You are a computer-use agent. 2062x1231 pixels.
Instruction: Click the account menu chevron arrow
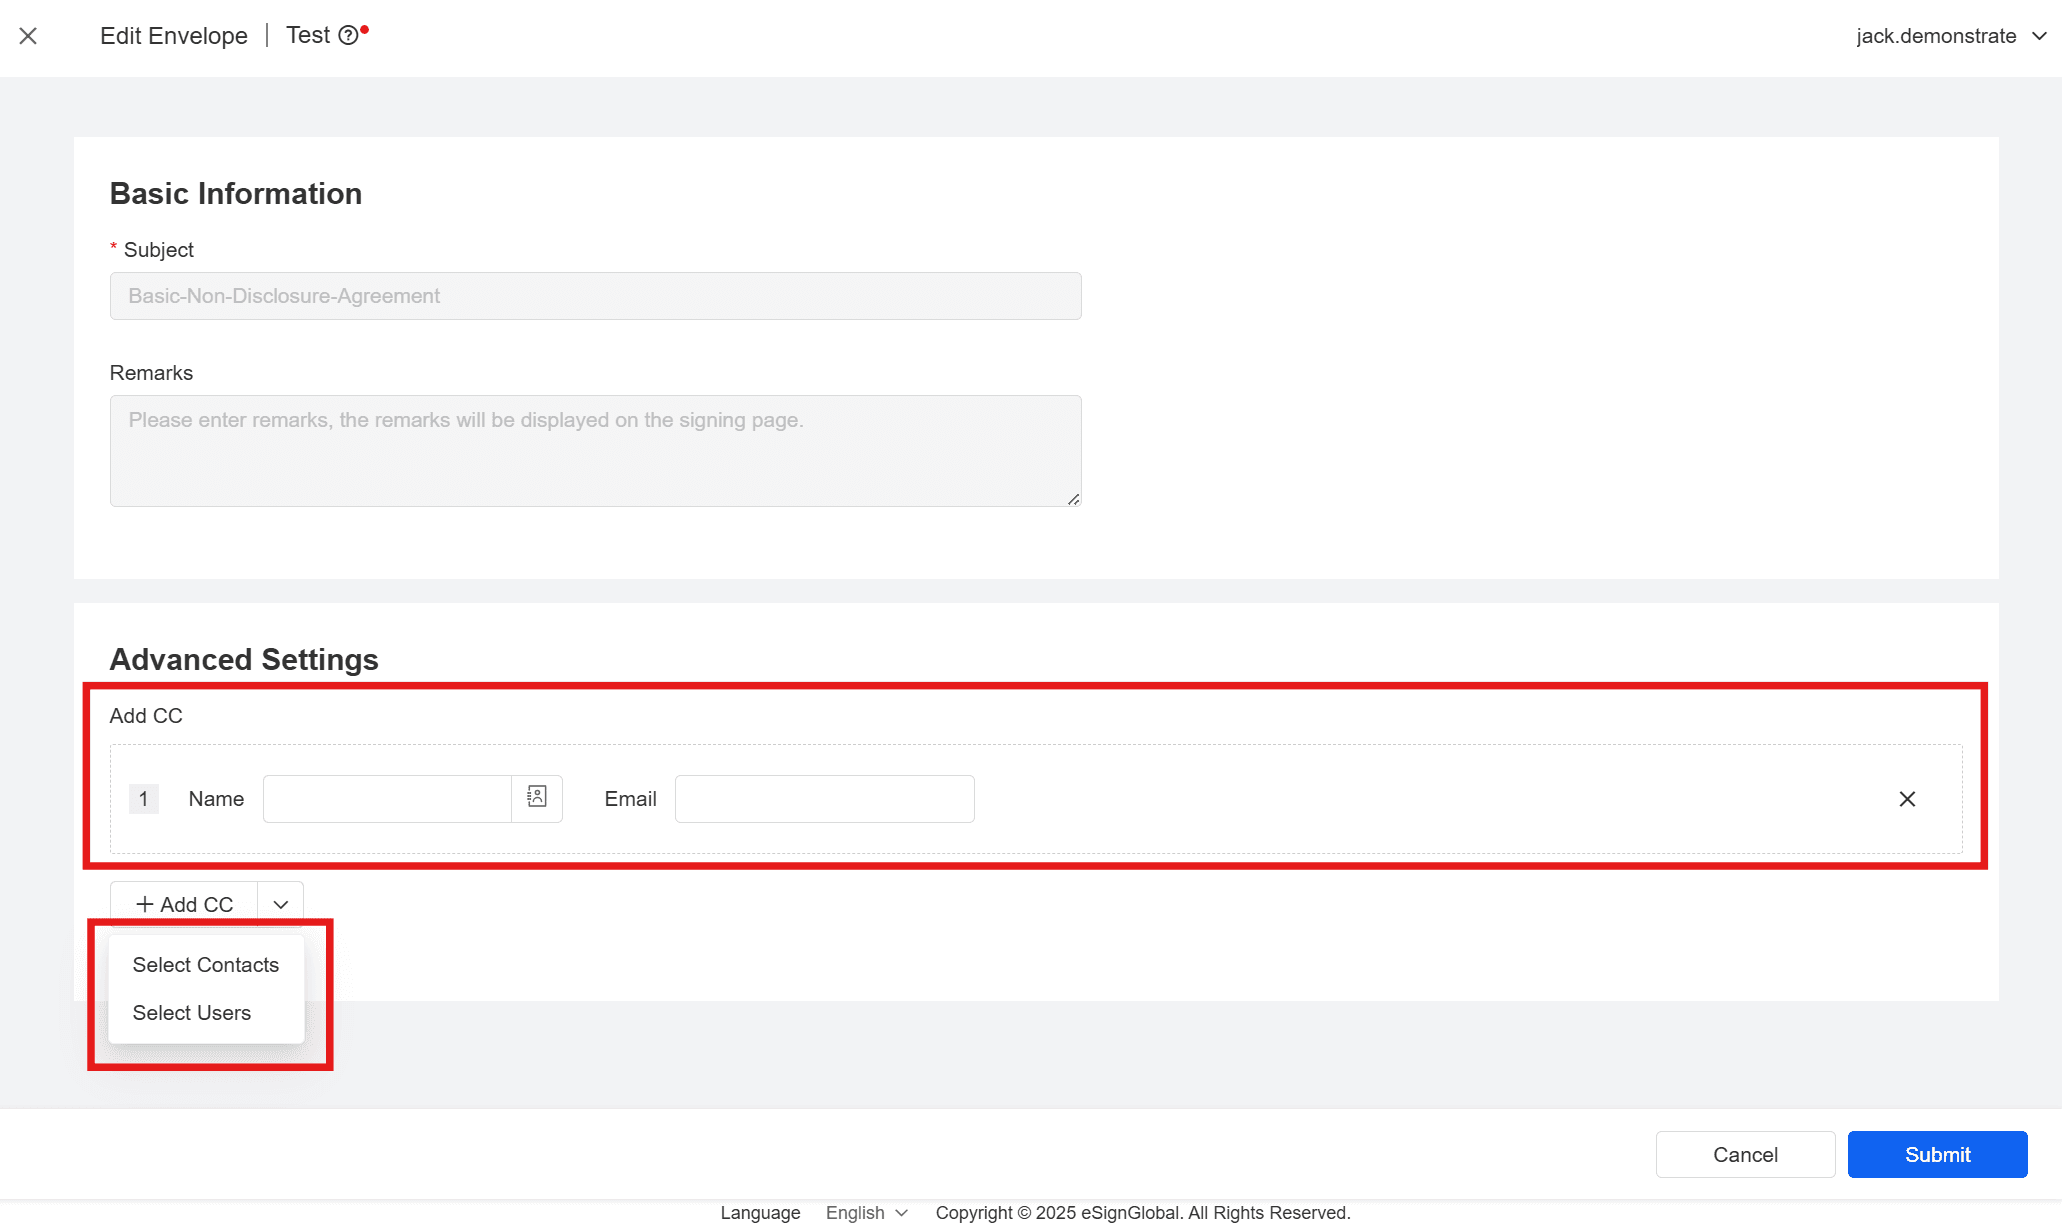click(x=2039, y=36)
